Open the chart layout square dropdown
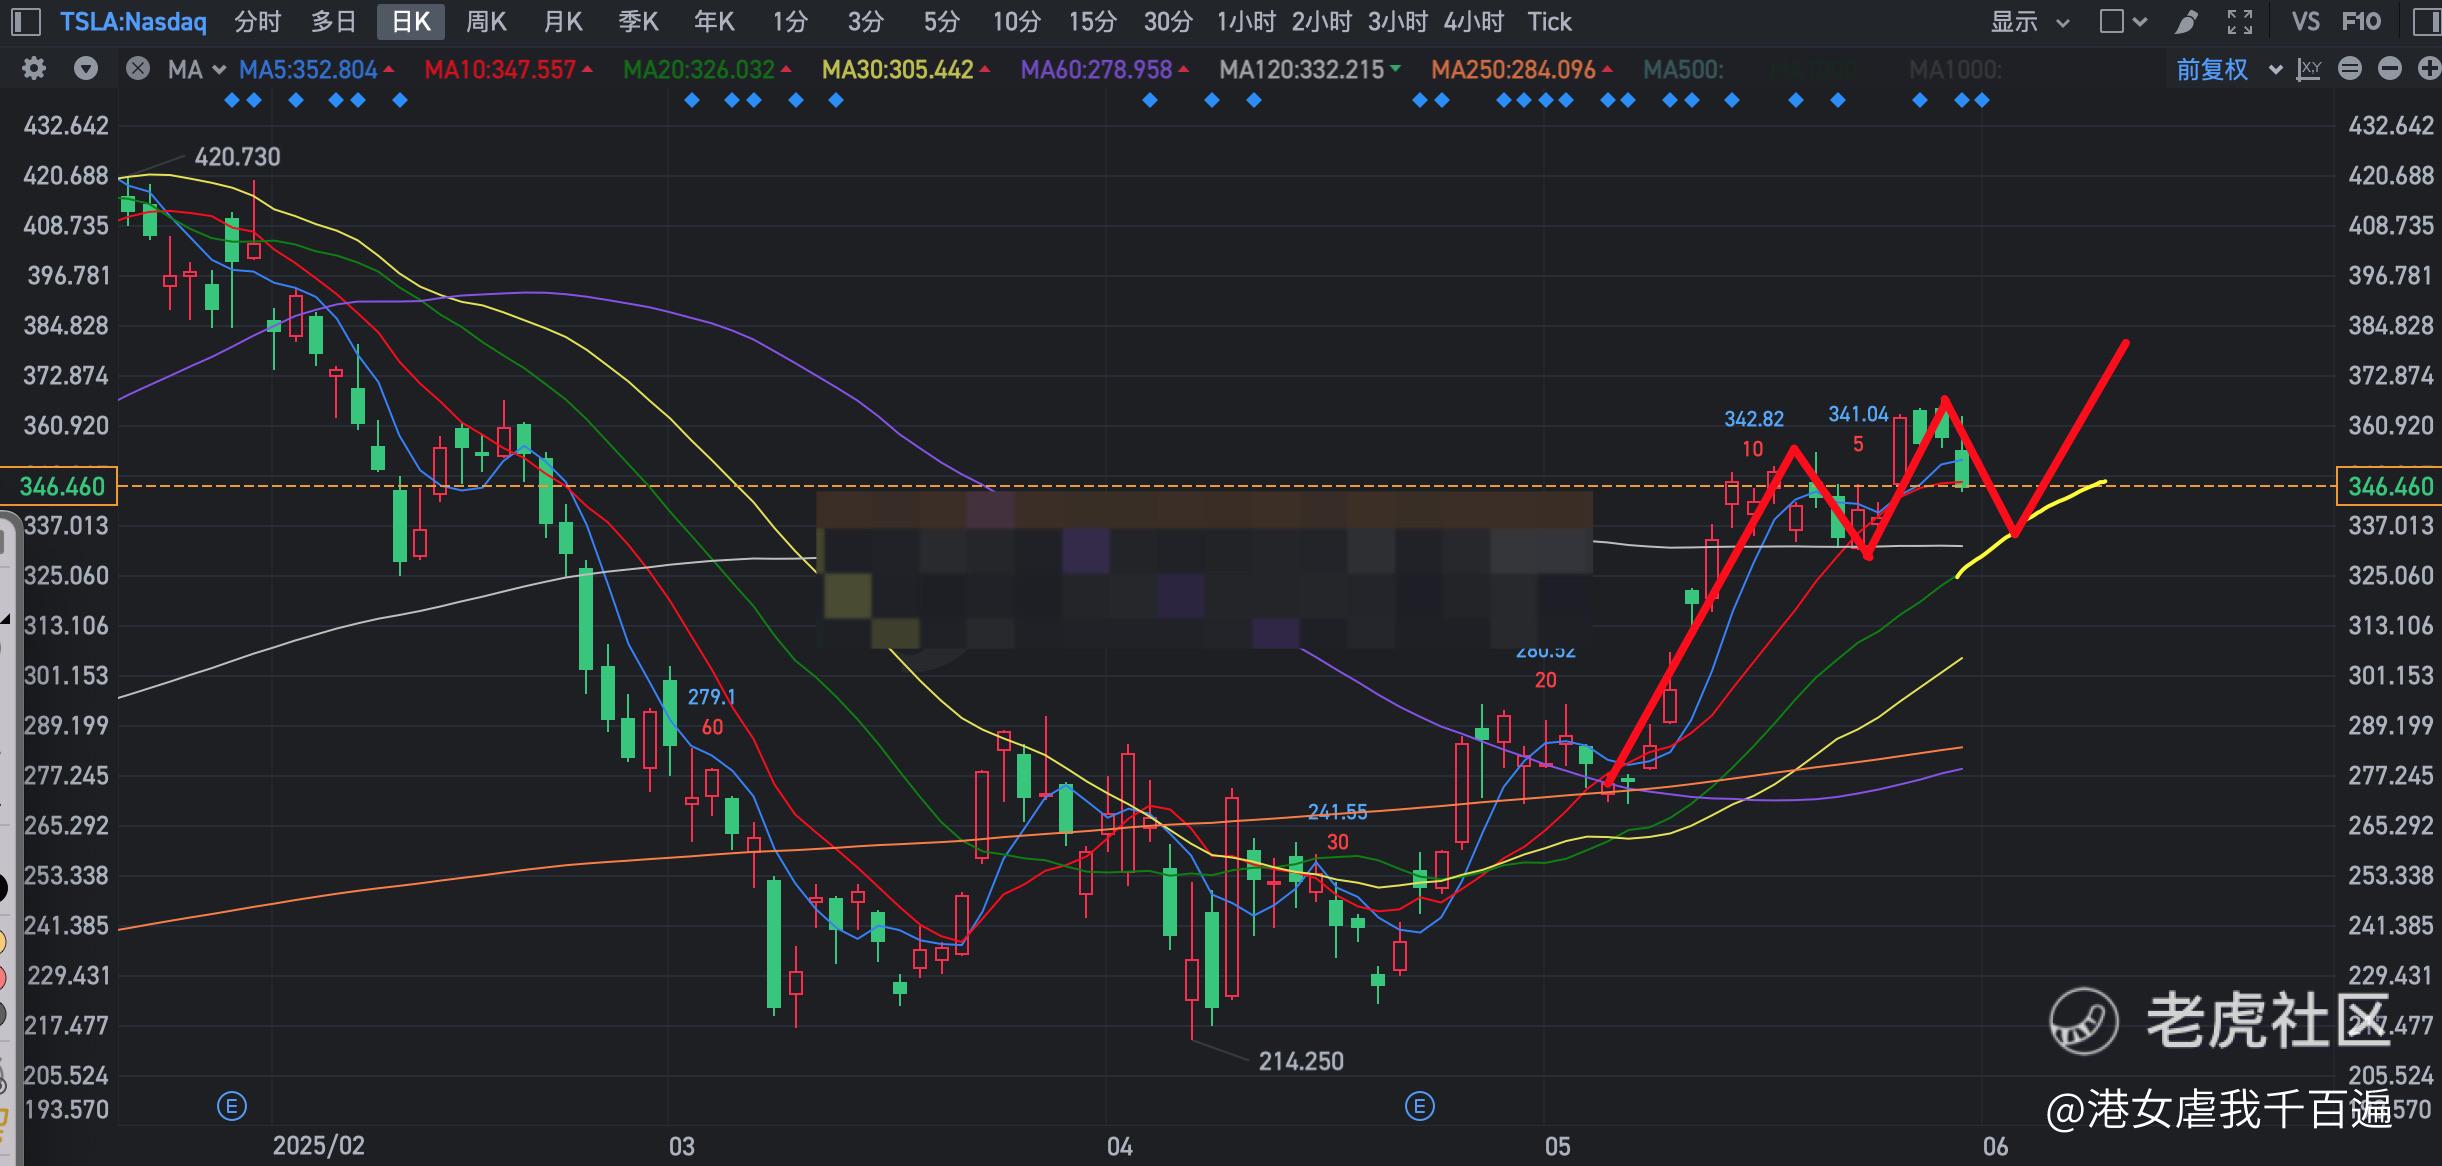 [x=2123, y=21]
